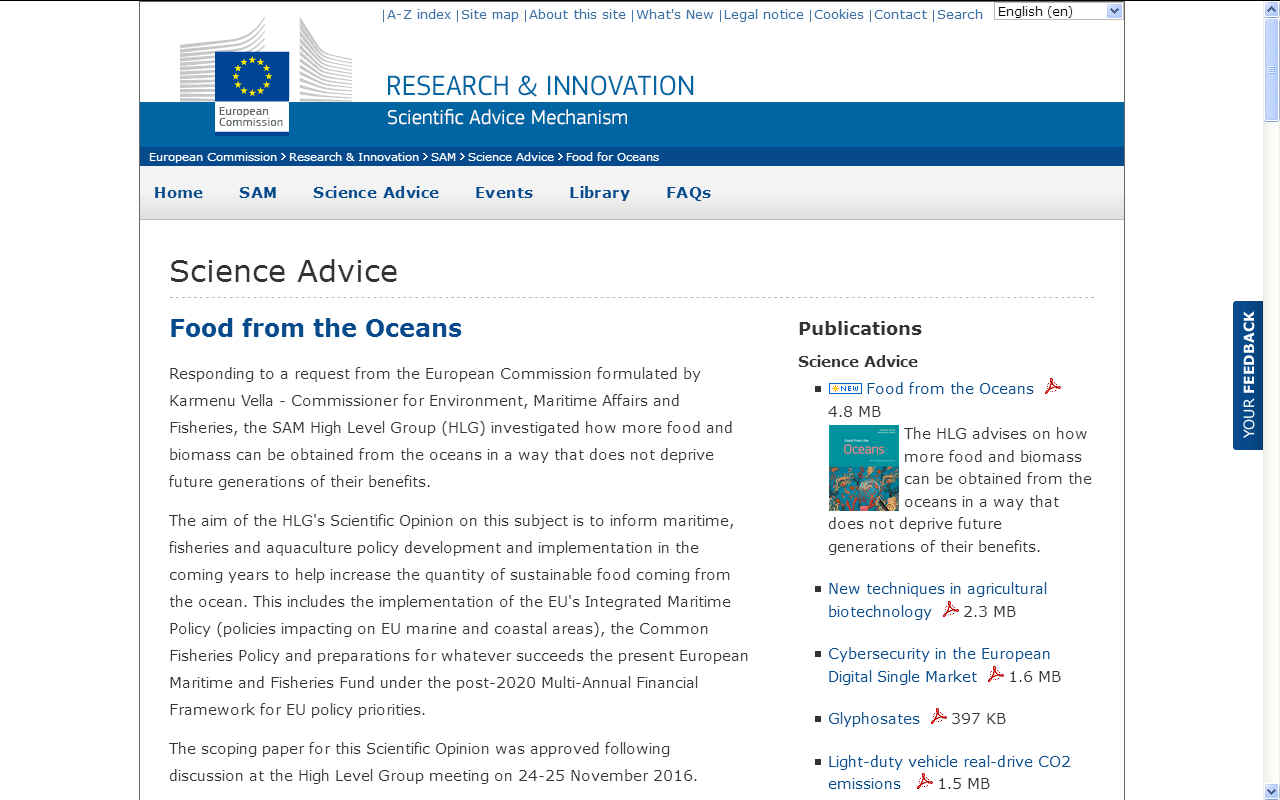Click the RESEARCH & INNOVATION header title

click(x=540, y=86)
